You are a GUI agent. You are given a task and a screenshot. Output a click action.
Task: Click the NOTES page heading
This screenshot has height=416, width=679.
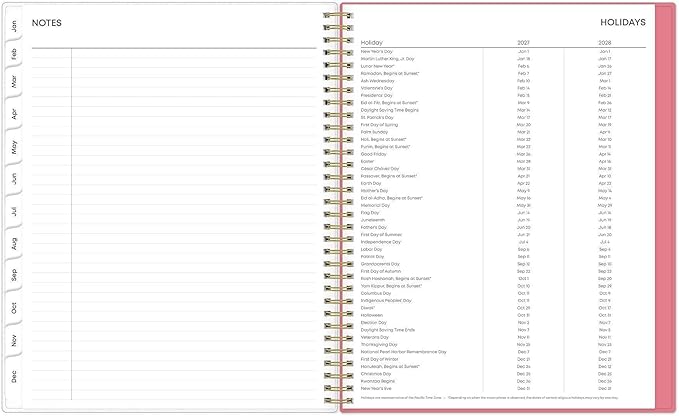click(x=47, y=23)
